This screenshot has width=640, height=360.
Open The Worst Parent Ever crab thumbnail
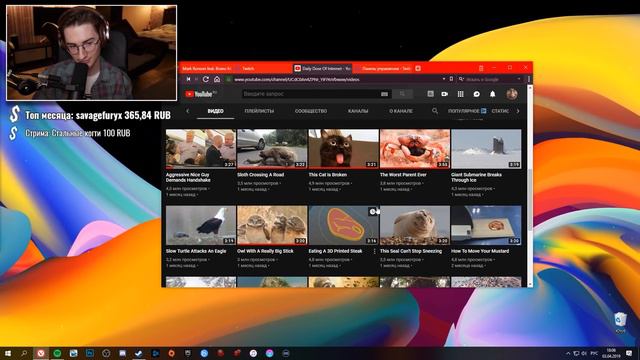[x=415, y=149]
